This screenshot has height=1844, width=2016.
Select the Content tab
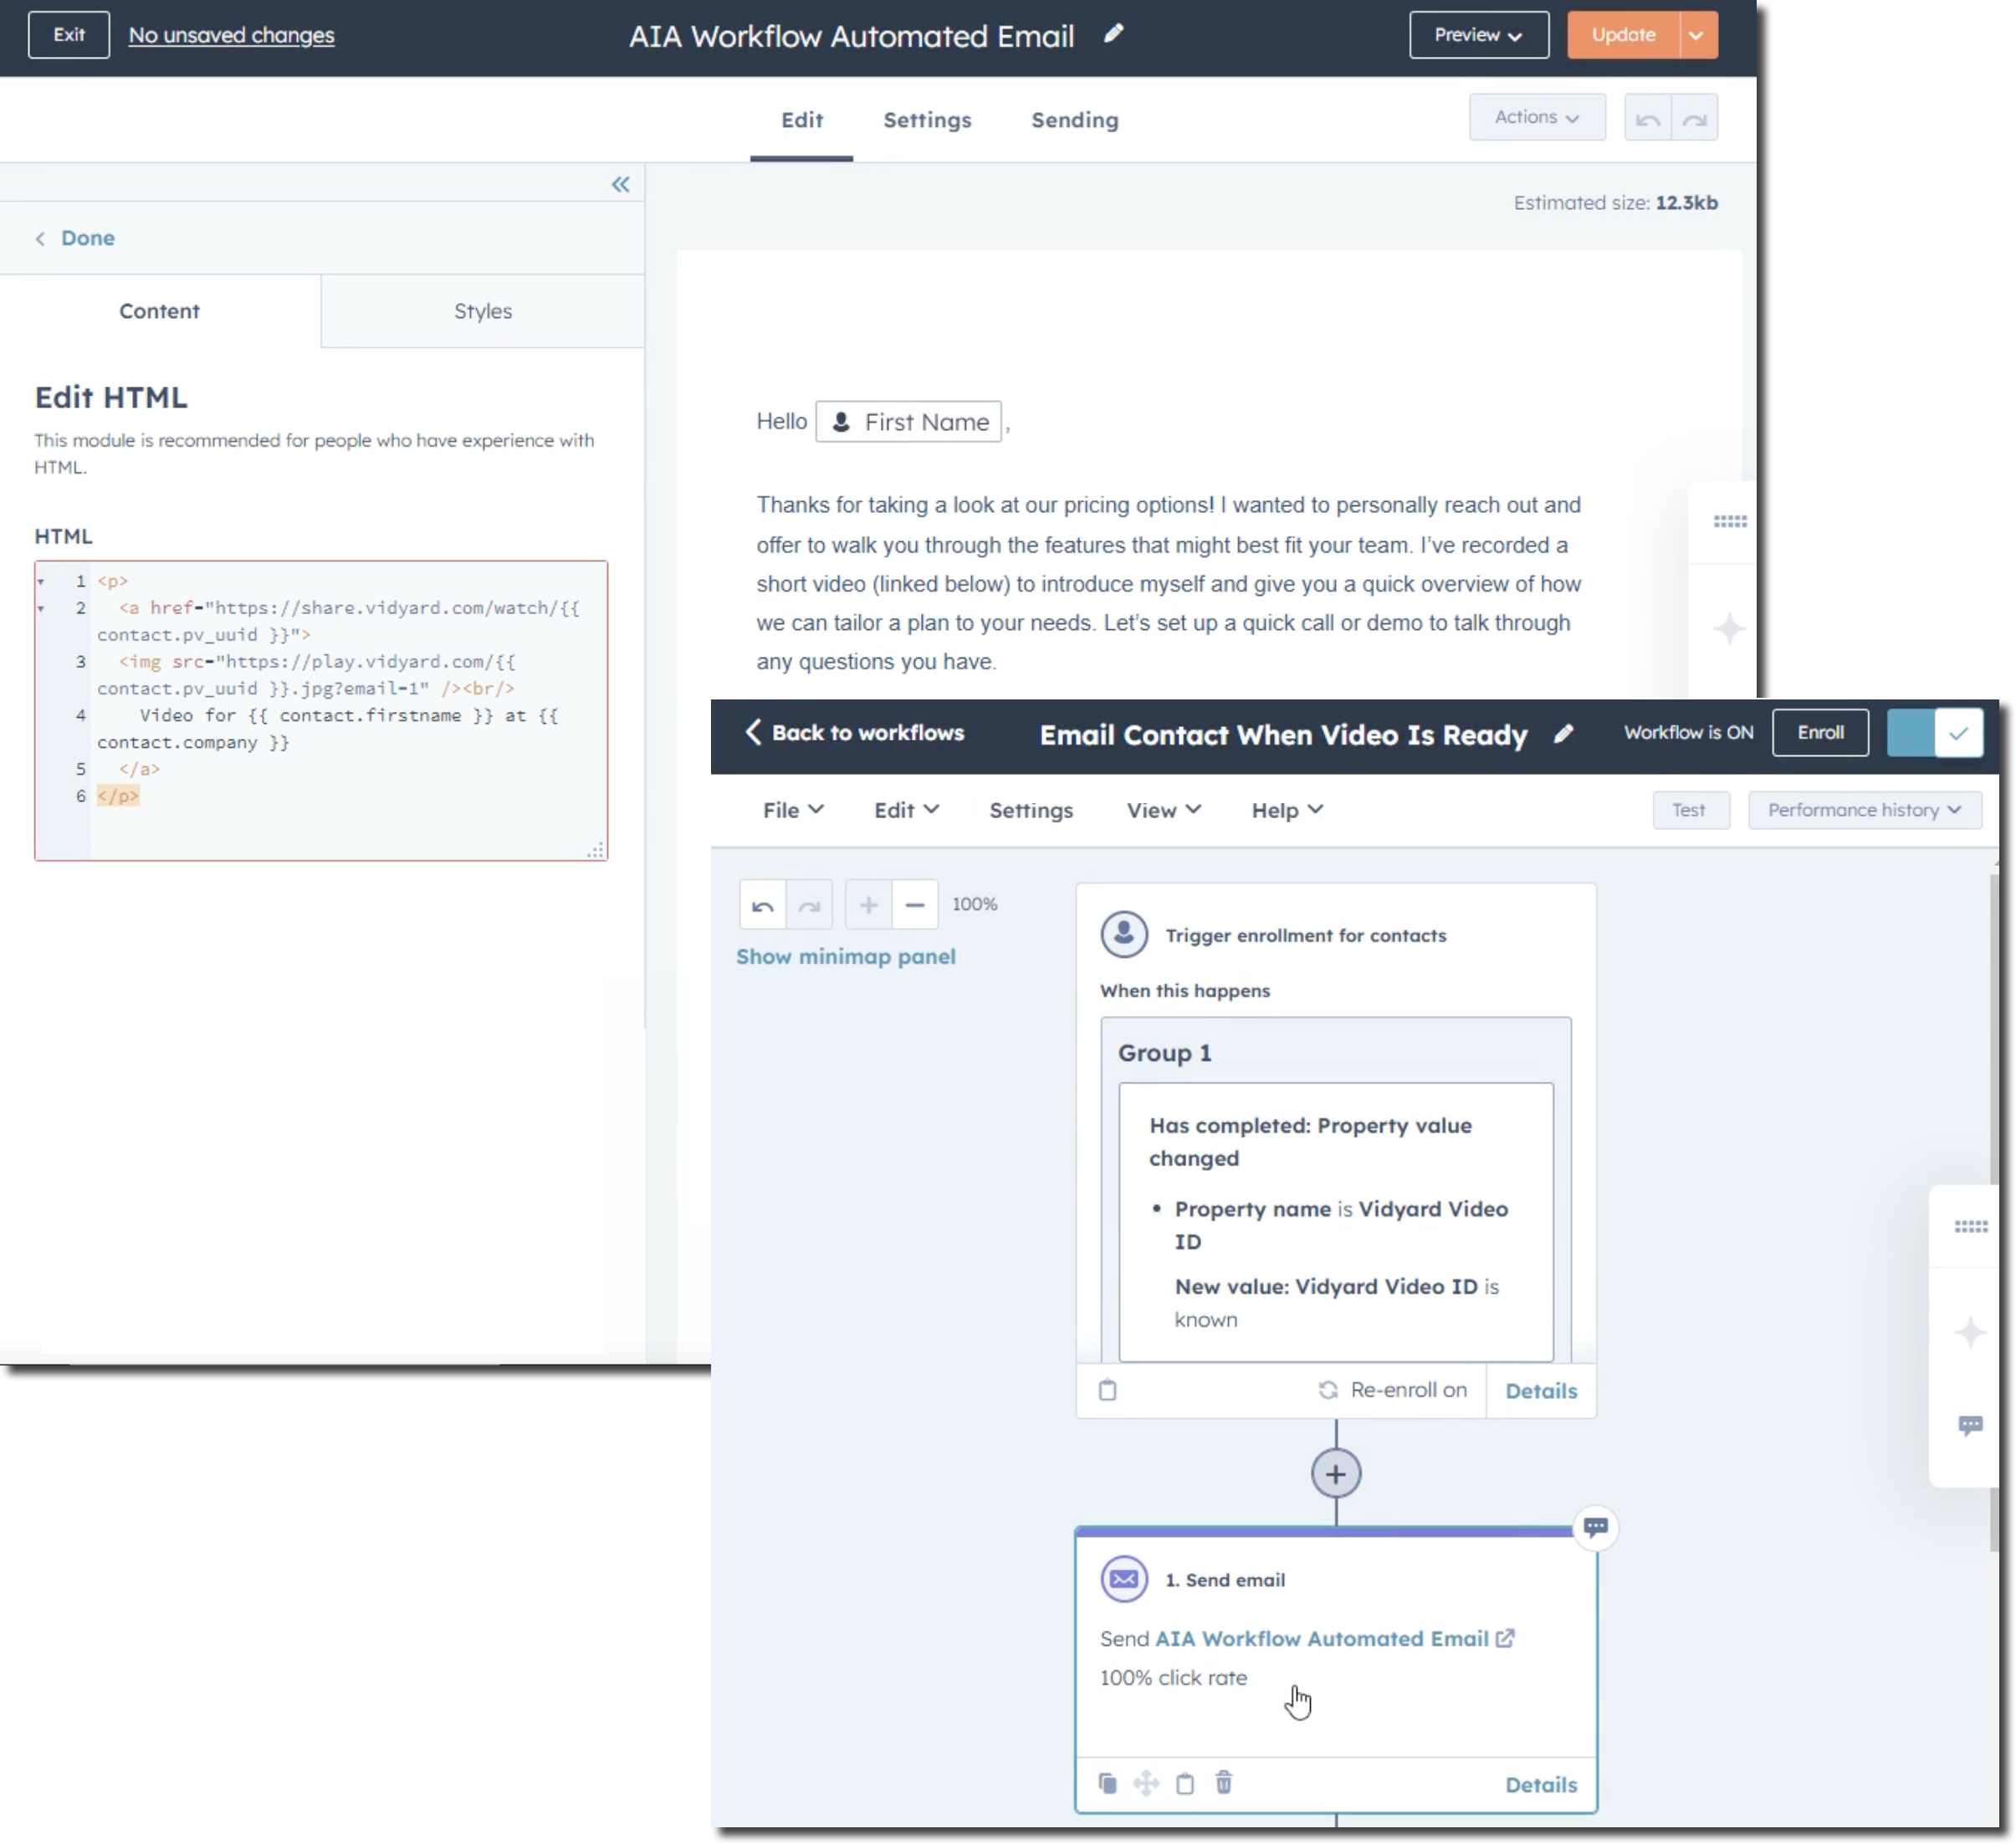160,311
